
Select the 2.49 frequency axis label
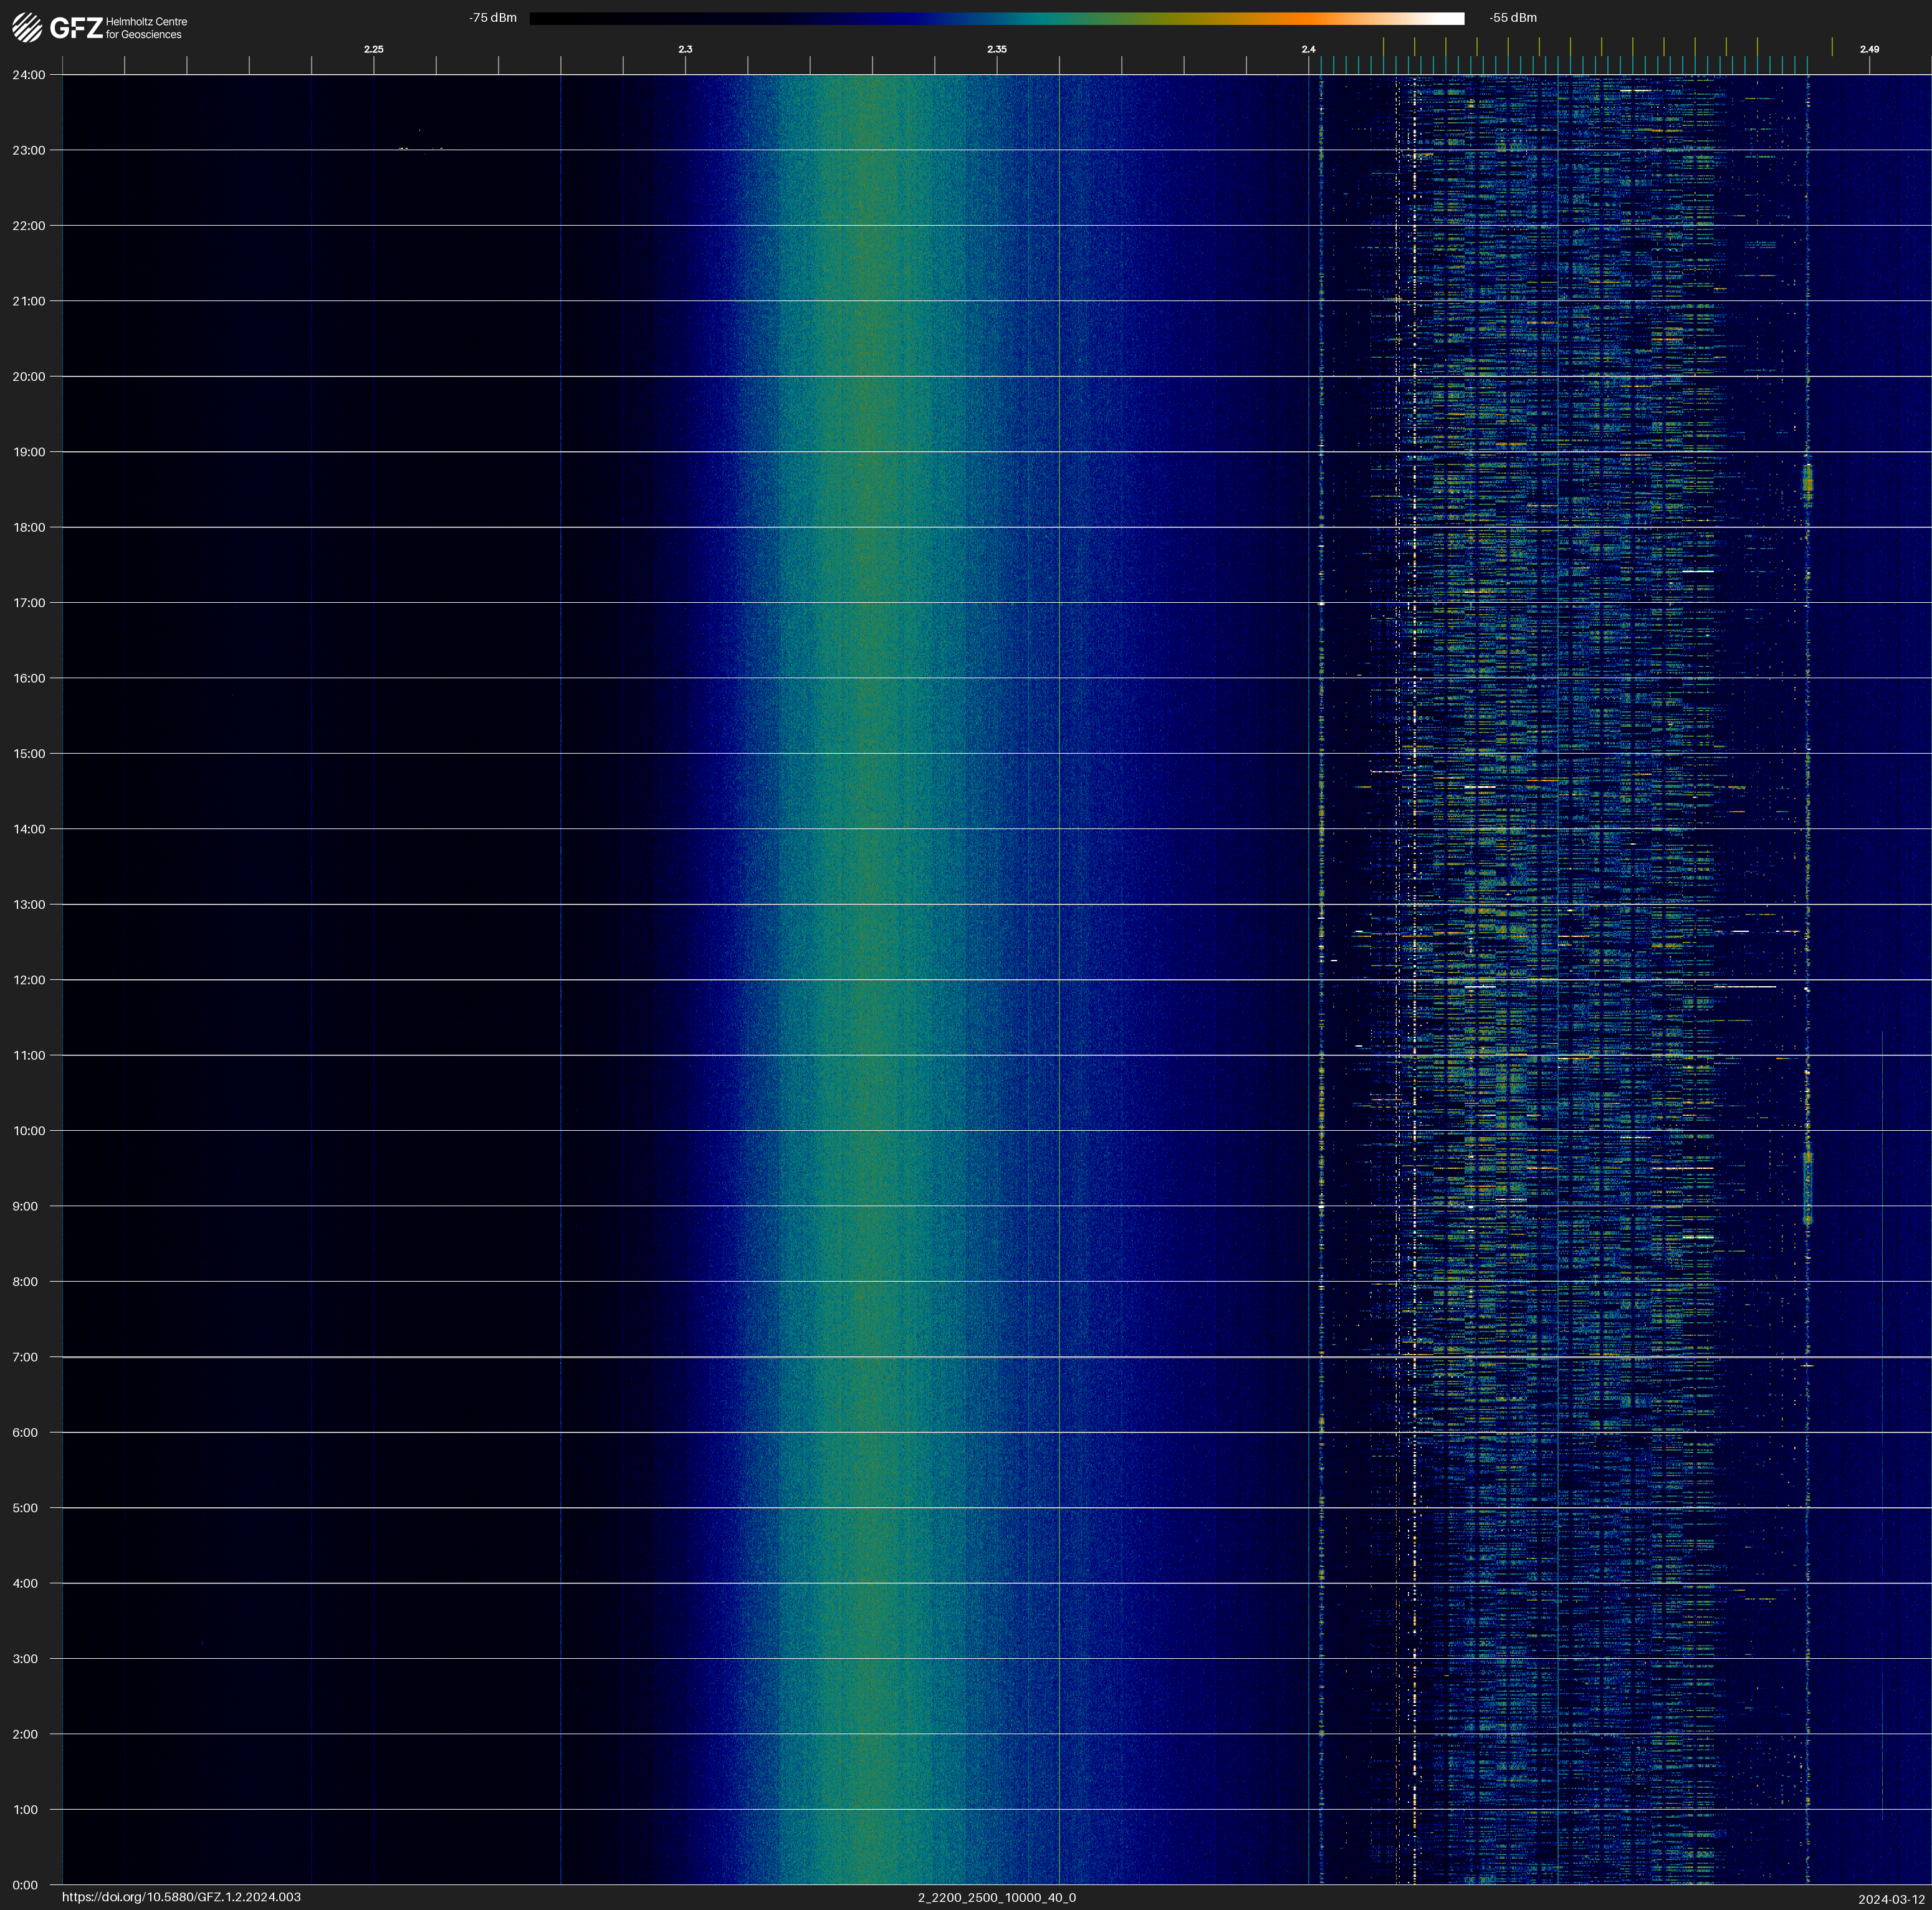(1868, 49)
